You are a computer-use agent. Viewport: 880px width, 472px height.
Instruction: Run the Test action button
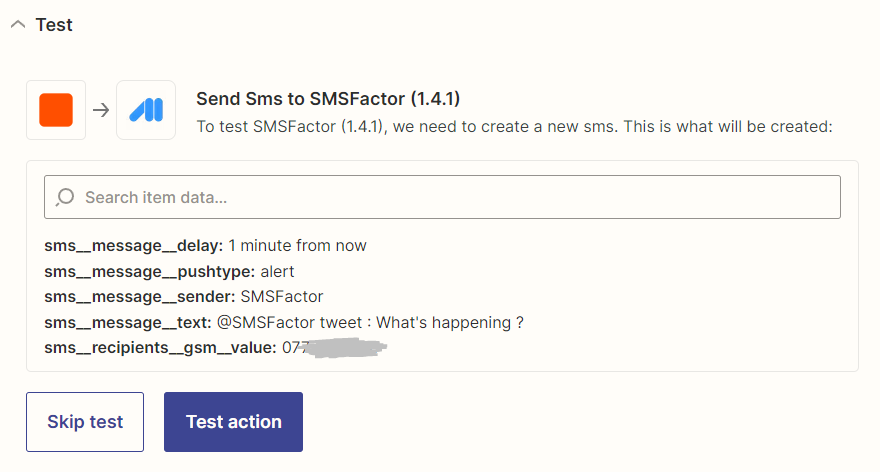coord(233,422)
